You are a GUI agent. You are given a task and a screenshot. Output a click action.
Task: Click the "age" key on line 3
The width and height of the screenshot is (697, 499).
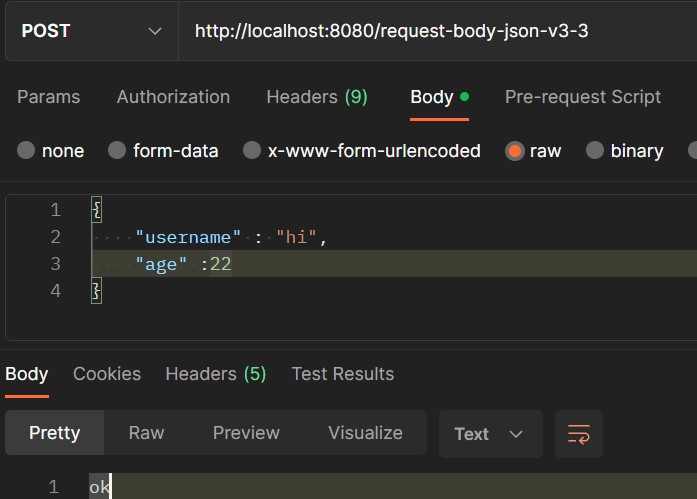click(x=161, y=264)
